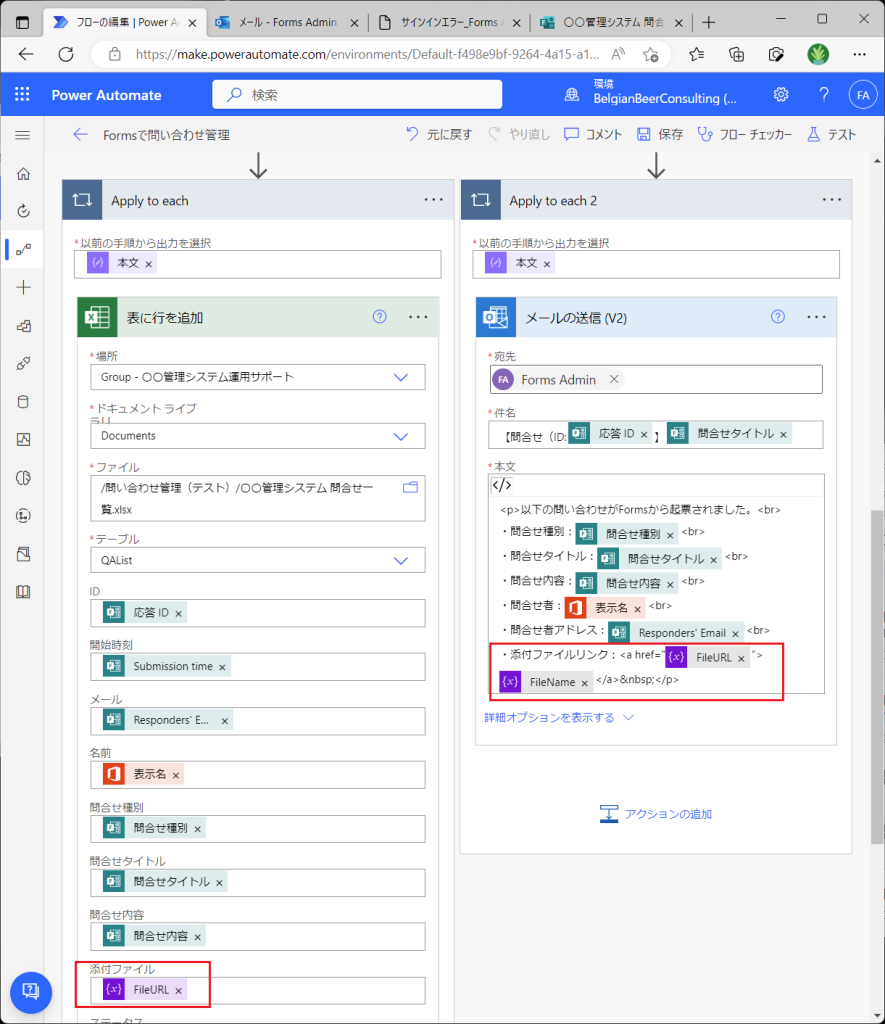Open the Monitor chart icon in sidebar
885x1024 pixels.
click(x=24, y=440)
